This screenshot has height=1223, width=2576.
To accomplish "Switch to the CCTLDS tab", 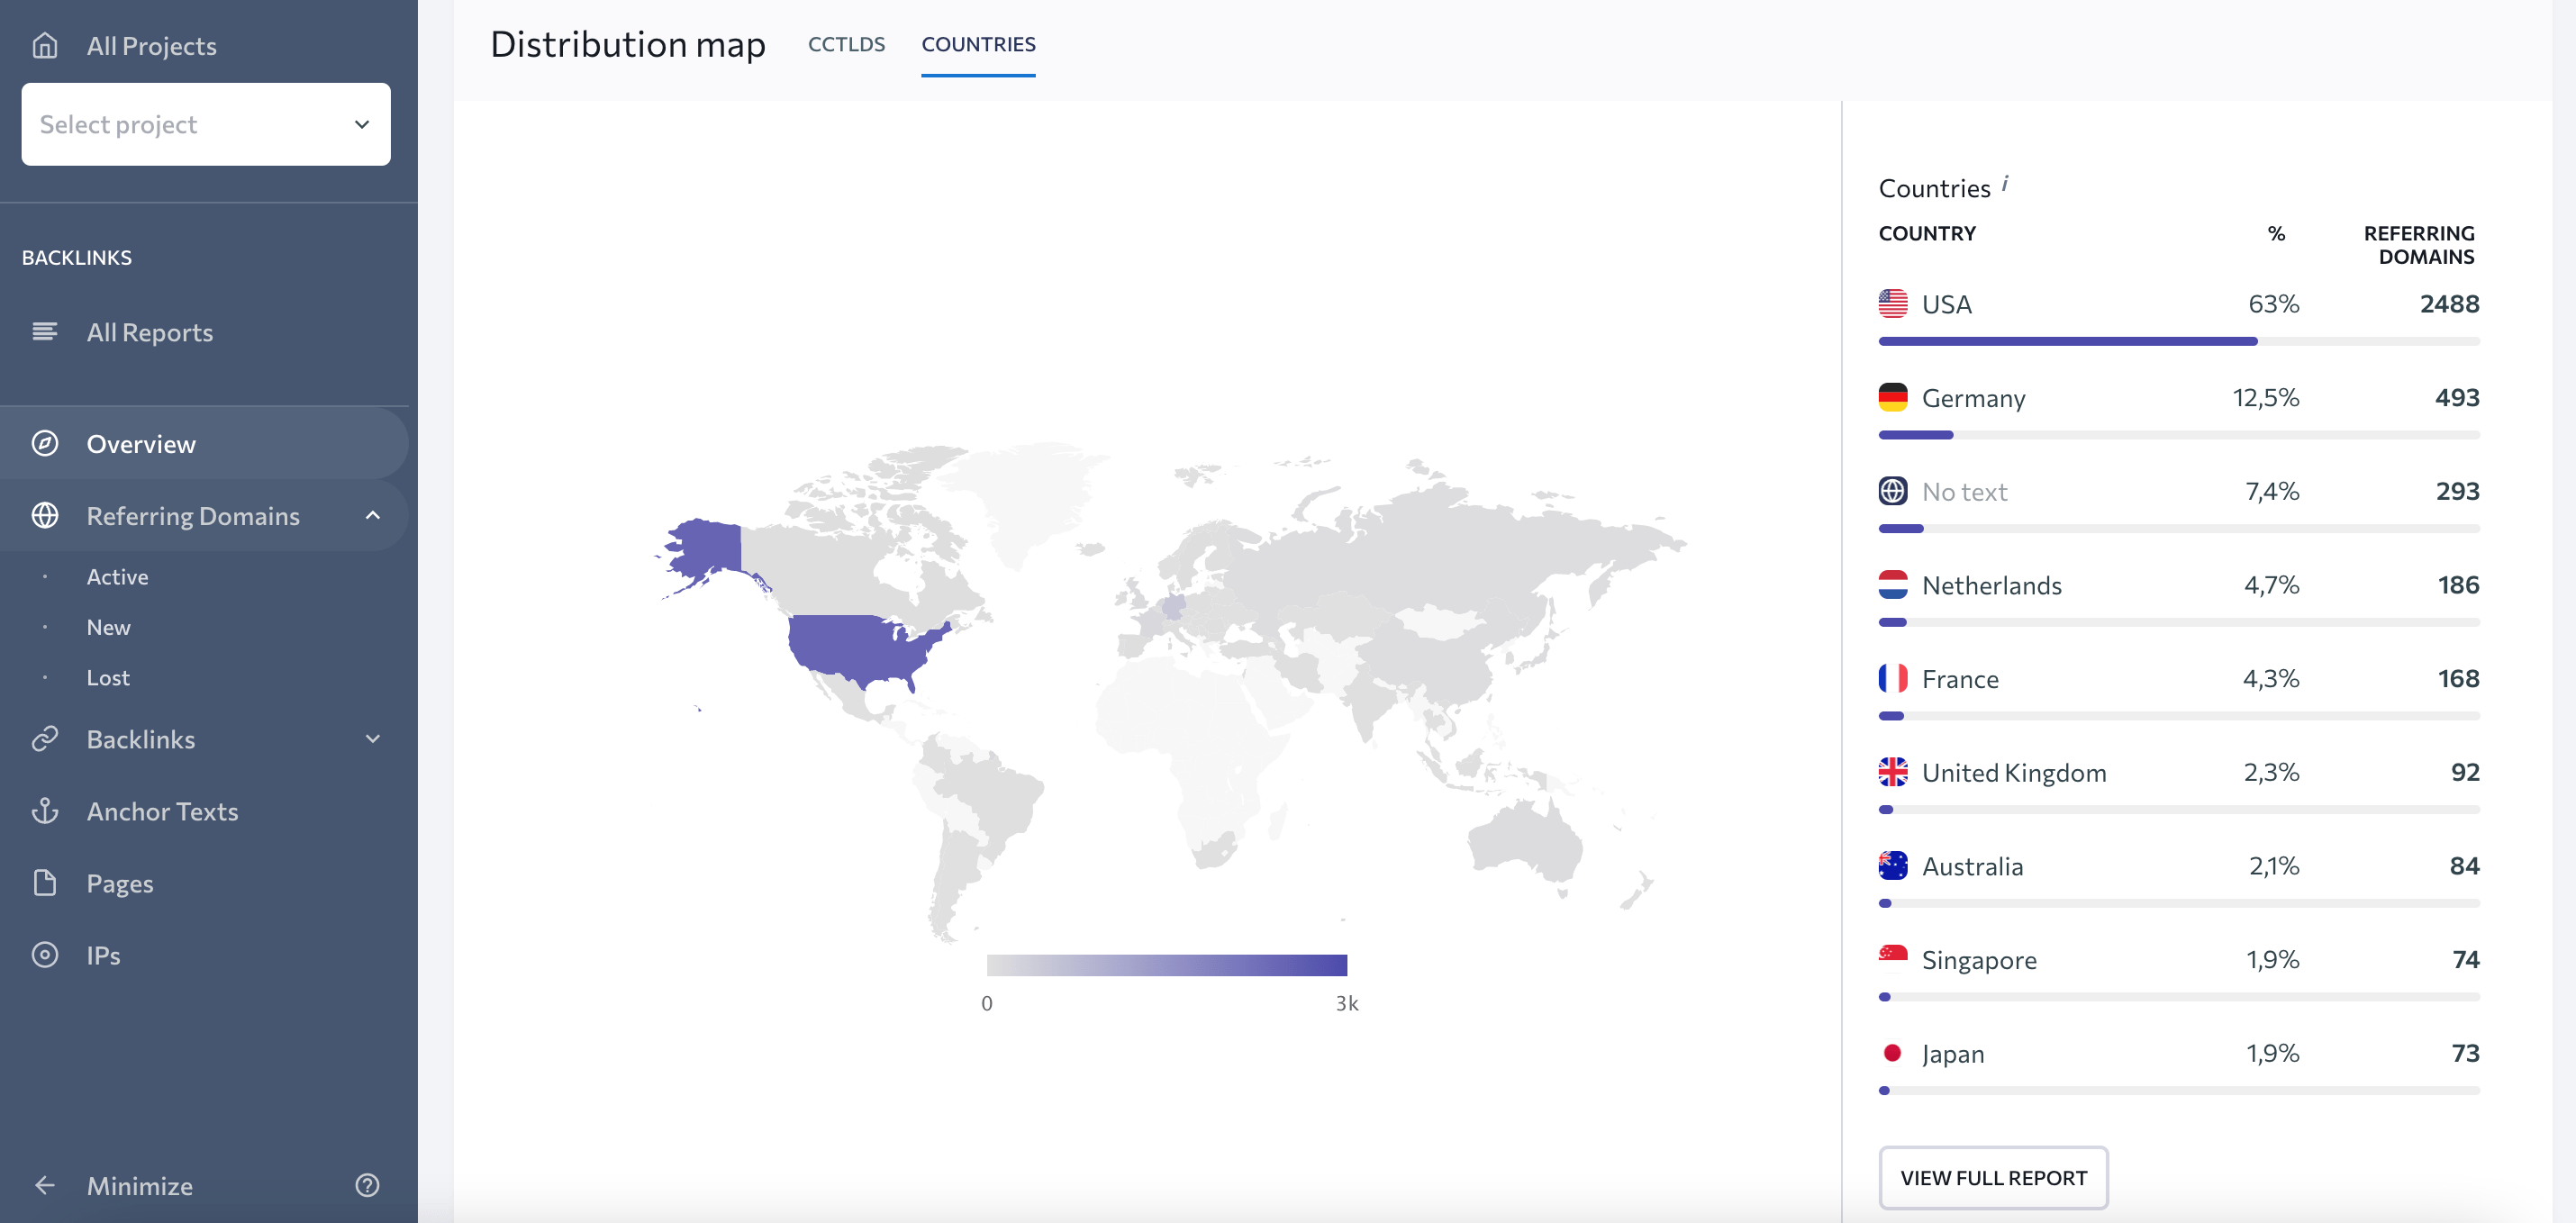I will pos(846,42).
